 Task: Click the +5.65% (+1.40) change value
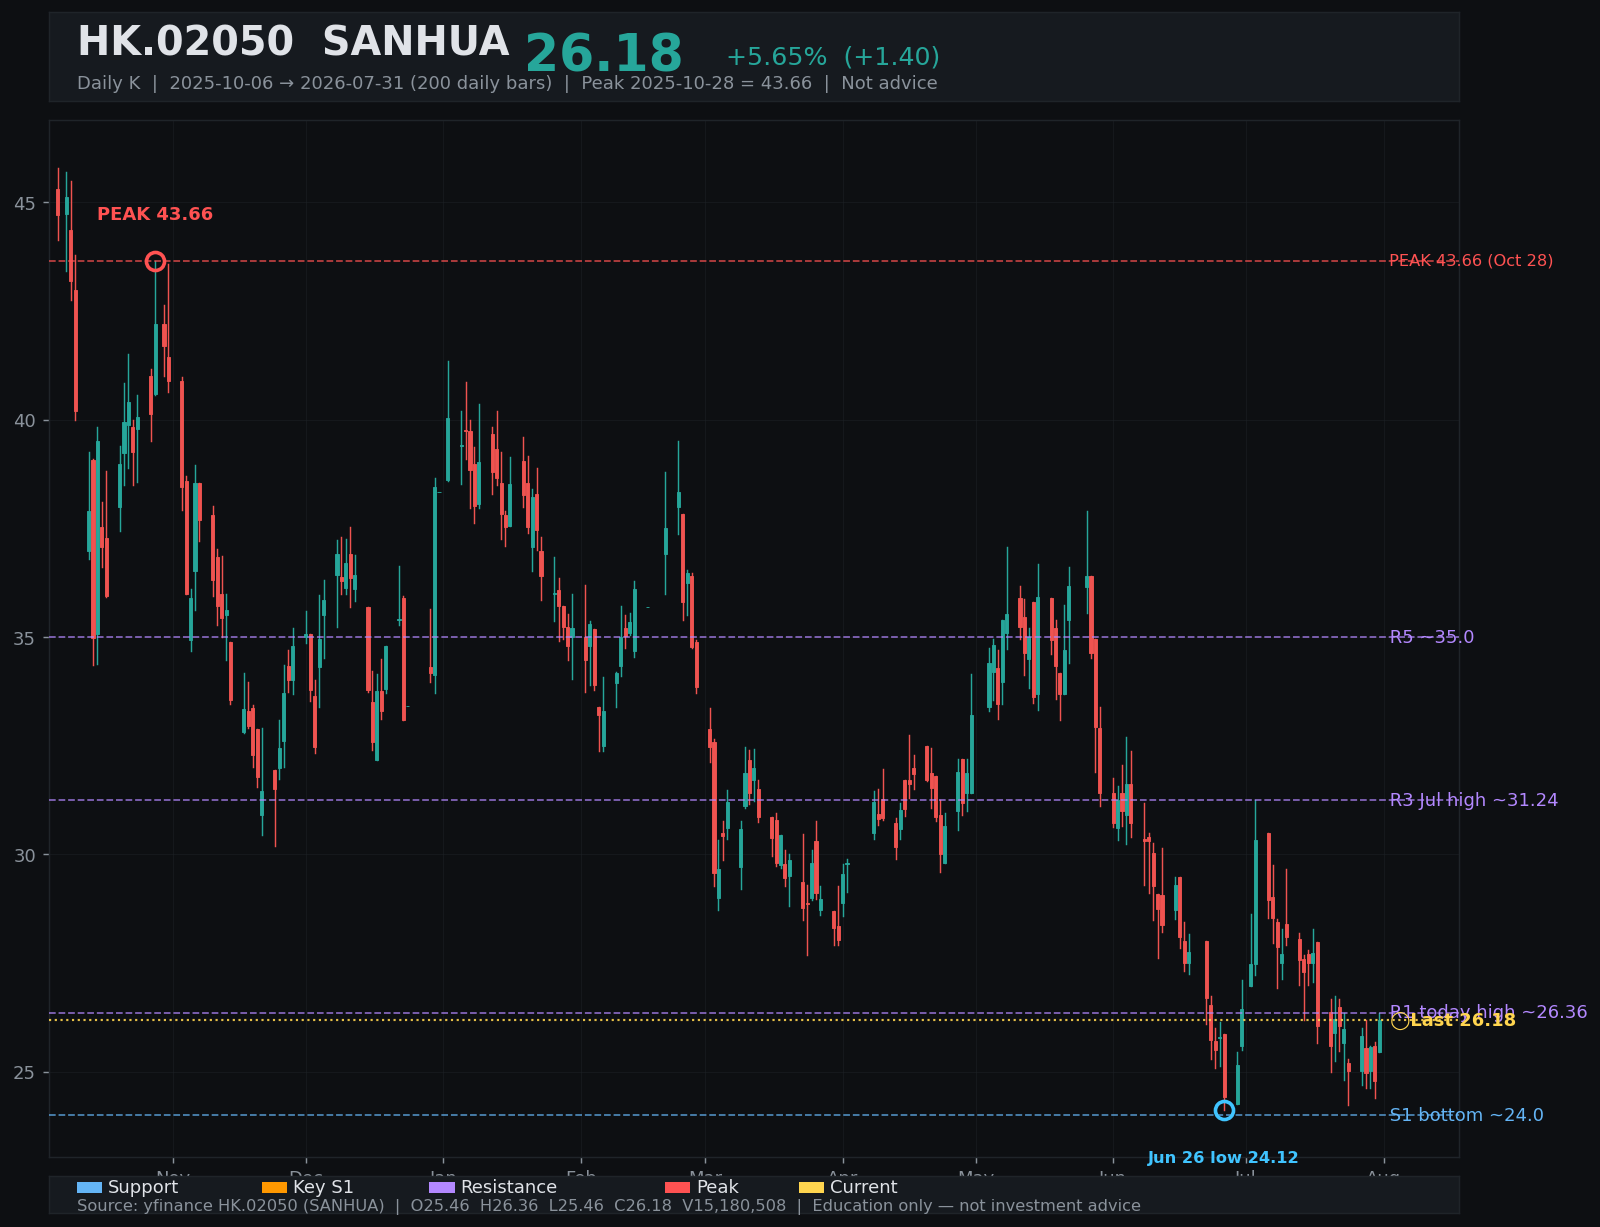point(833,57)
